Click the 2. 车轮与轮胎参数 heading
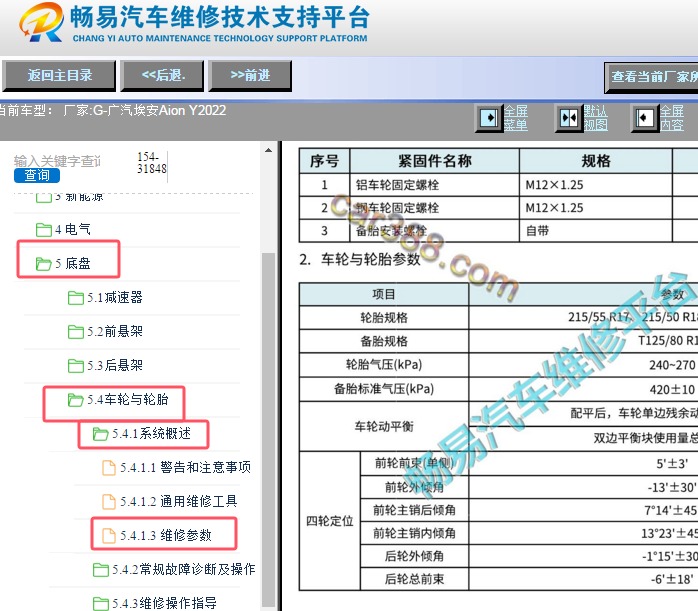 [360, 259]
